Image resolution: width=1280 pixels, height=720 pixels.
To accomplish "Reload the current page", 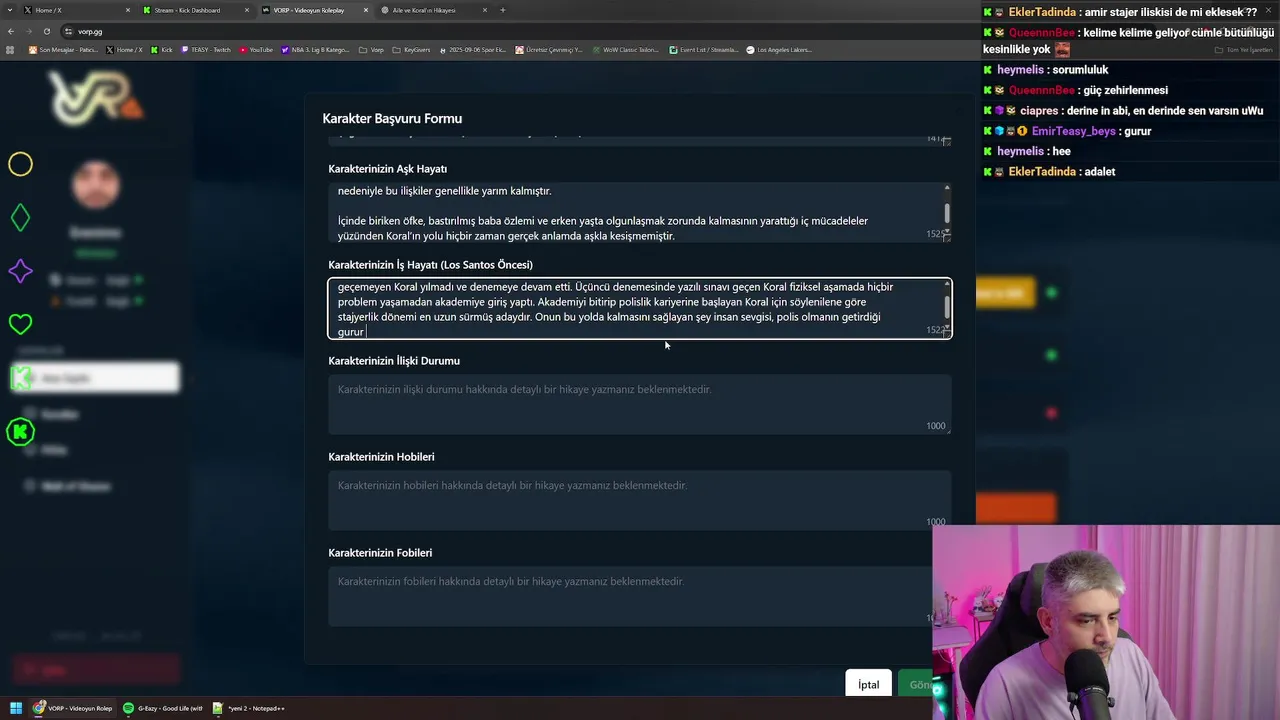I will coord(46,31).
